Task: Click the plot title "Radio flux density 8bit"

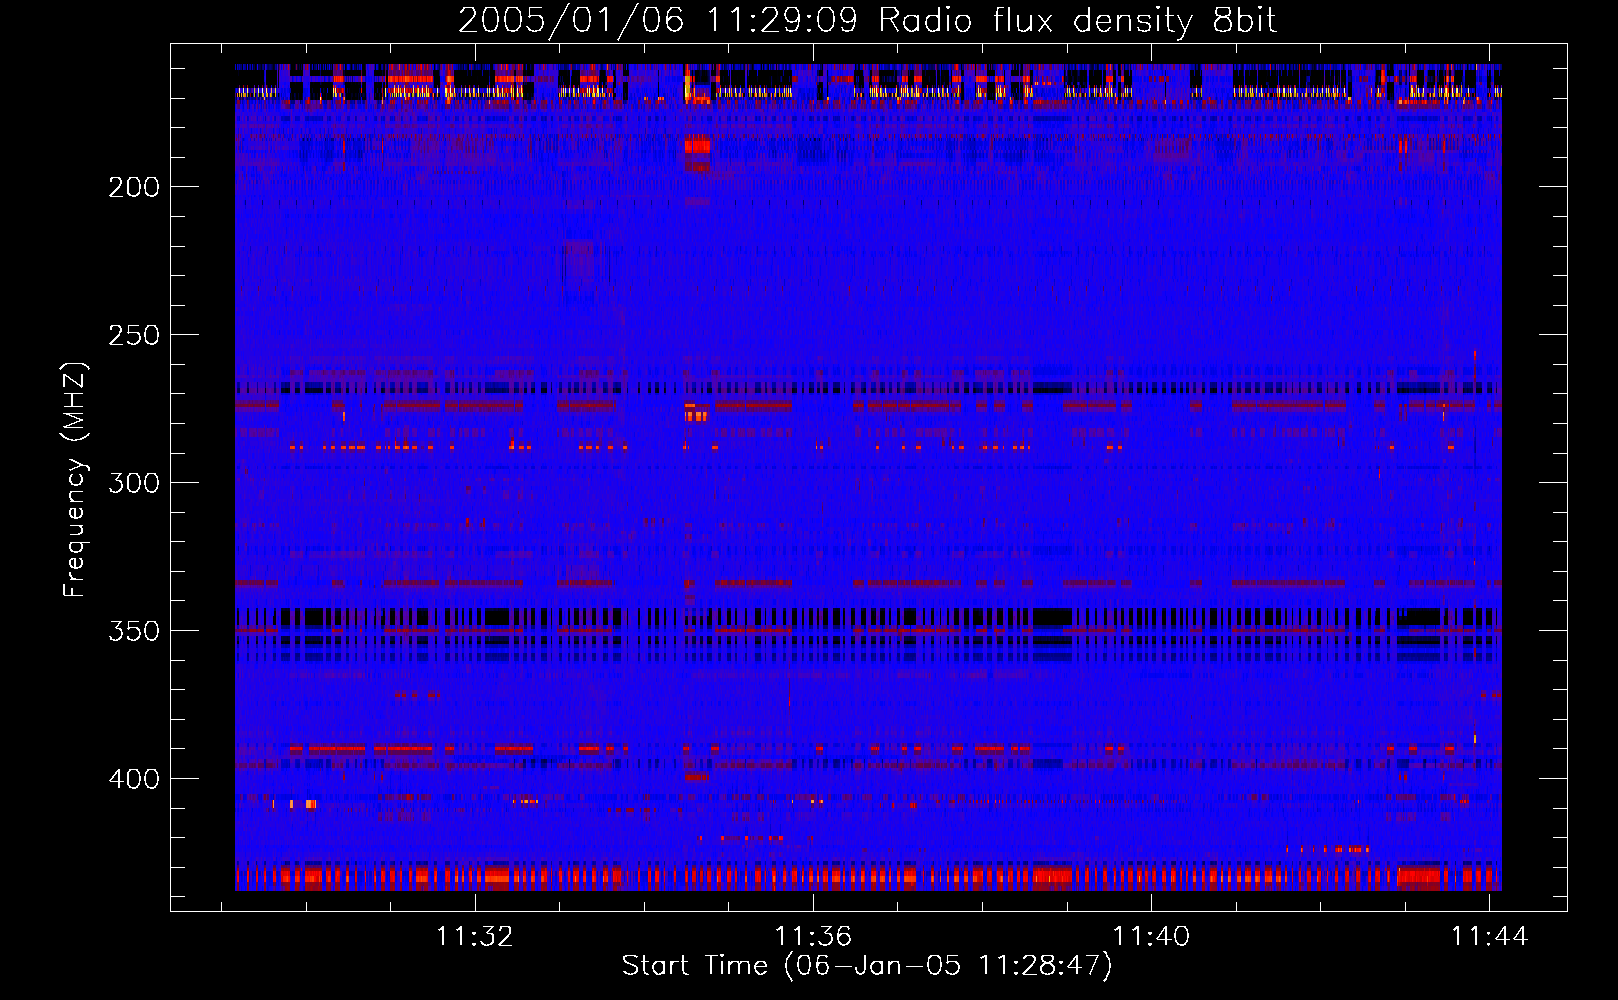Action: [1077, 21]
